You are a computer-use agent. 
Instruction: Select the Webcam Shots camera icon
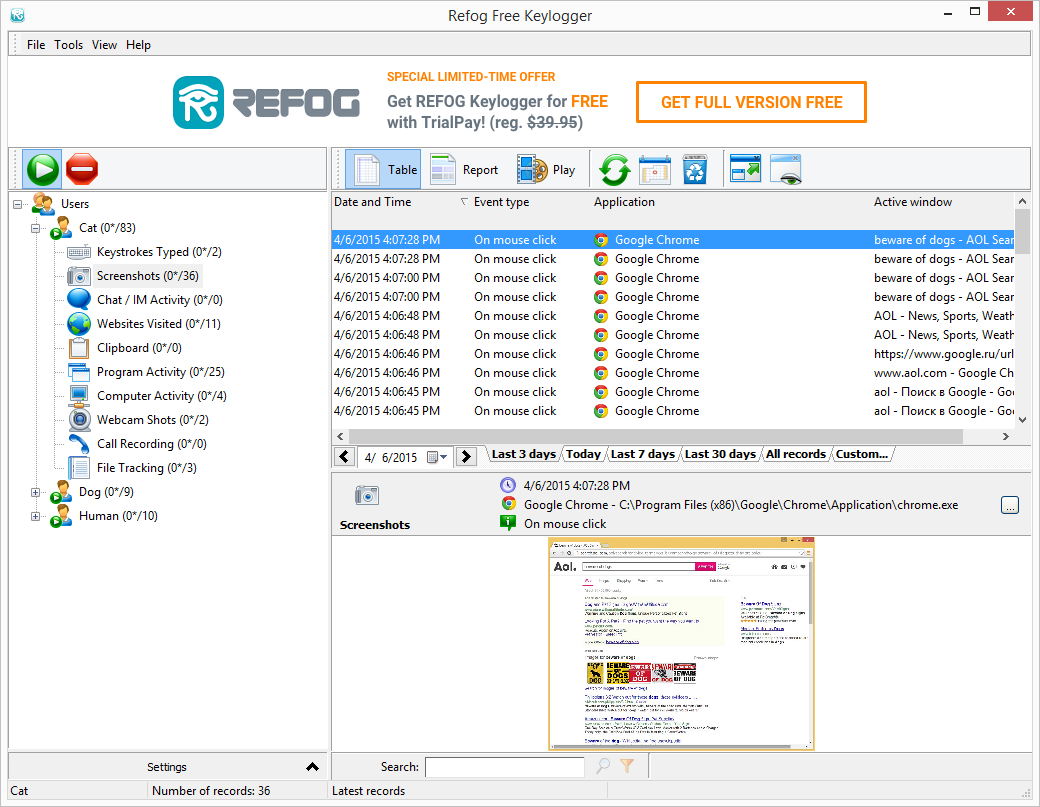click(x=79, y=420)
